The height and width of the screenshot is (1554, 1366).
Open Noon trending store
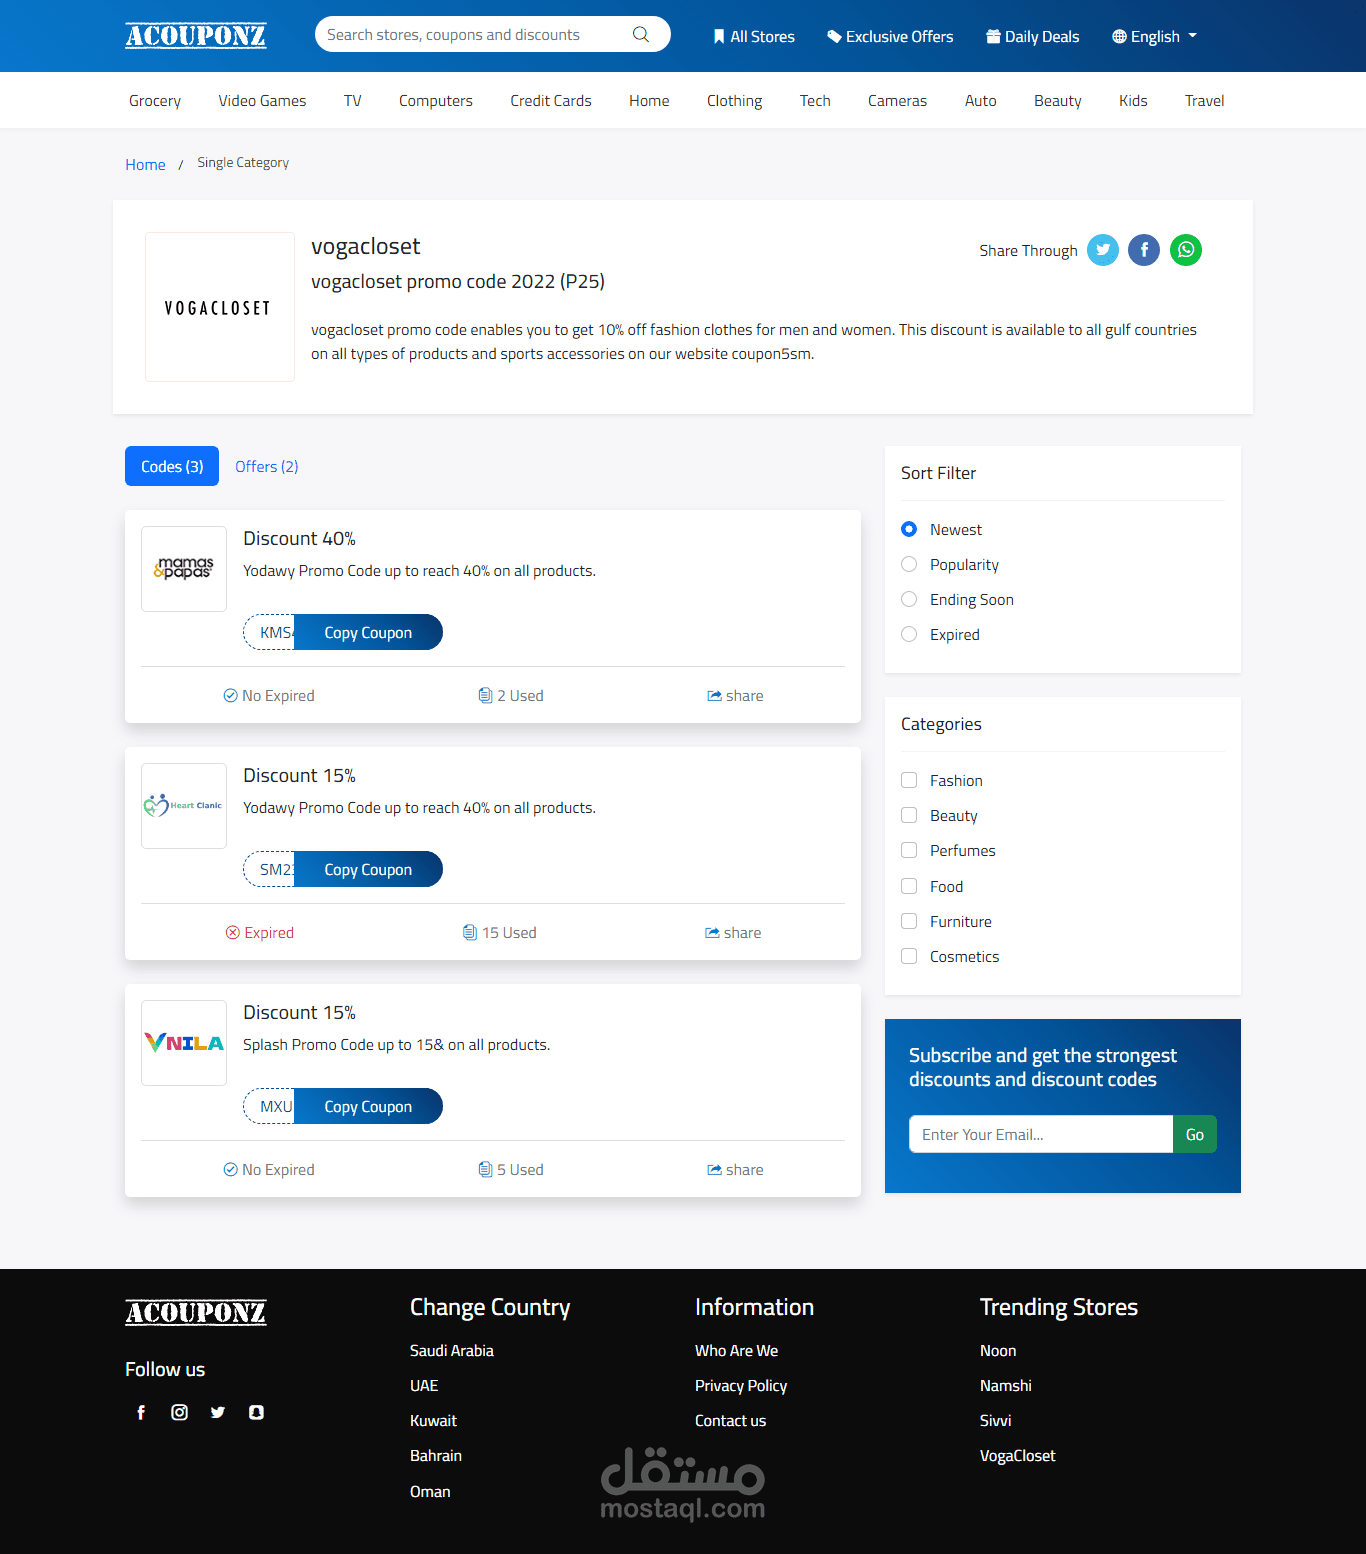(998, 1350)
